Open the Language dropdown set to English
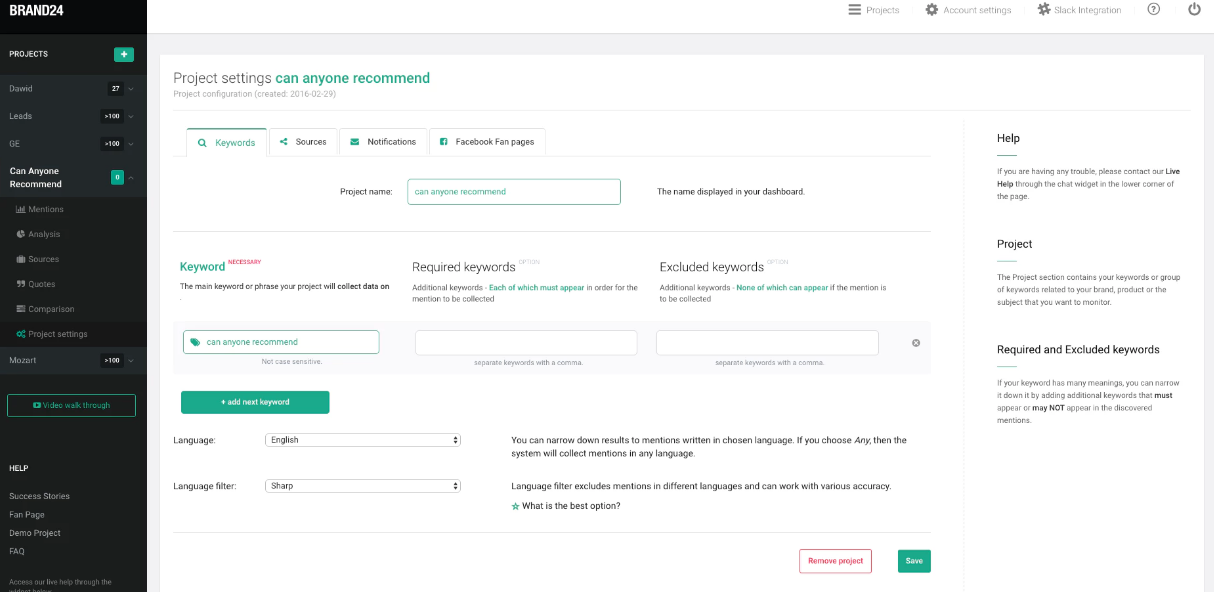 [362, 440]
